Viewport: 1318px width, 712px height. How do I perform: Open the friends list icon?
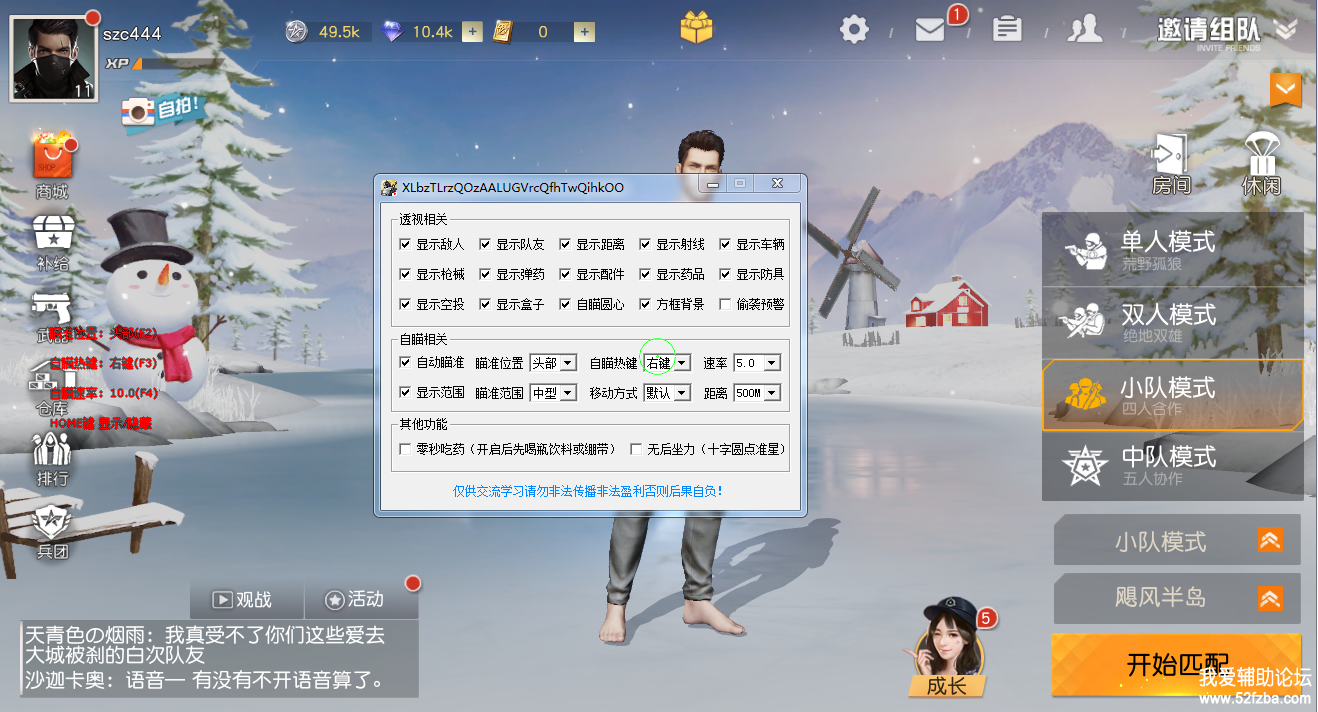[x=1085, y=29]
